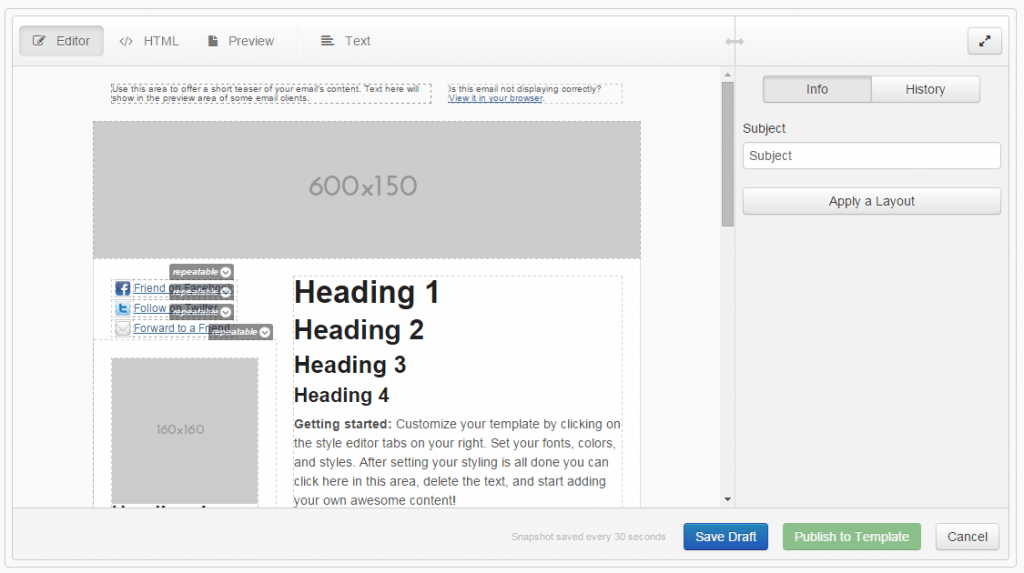Click Apply a Layout button
1024x573 pixels.
point(871,201)
